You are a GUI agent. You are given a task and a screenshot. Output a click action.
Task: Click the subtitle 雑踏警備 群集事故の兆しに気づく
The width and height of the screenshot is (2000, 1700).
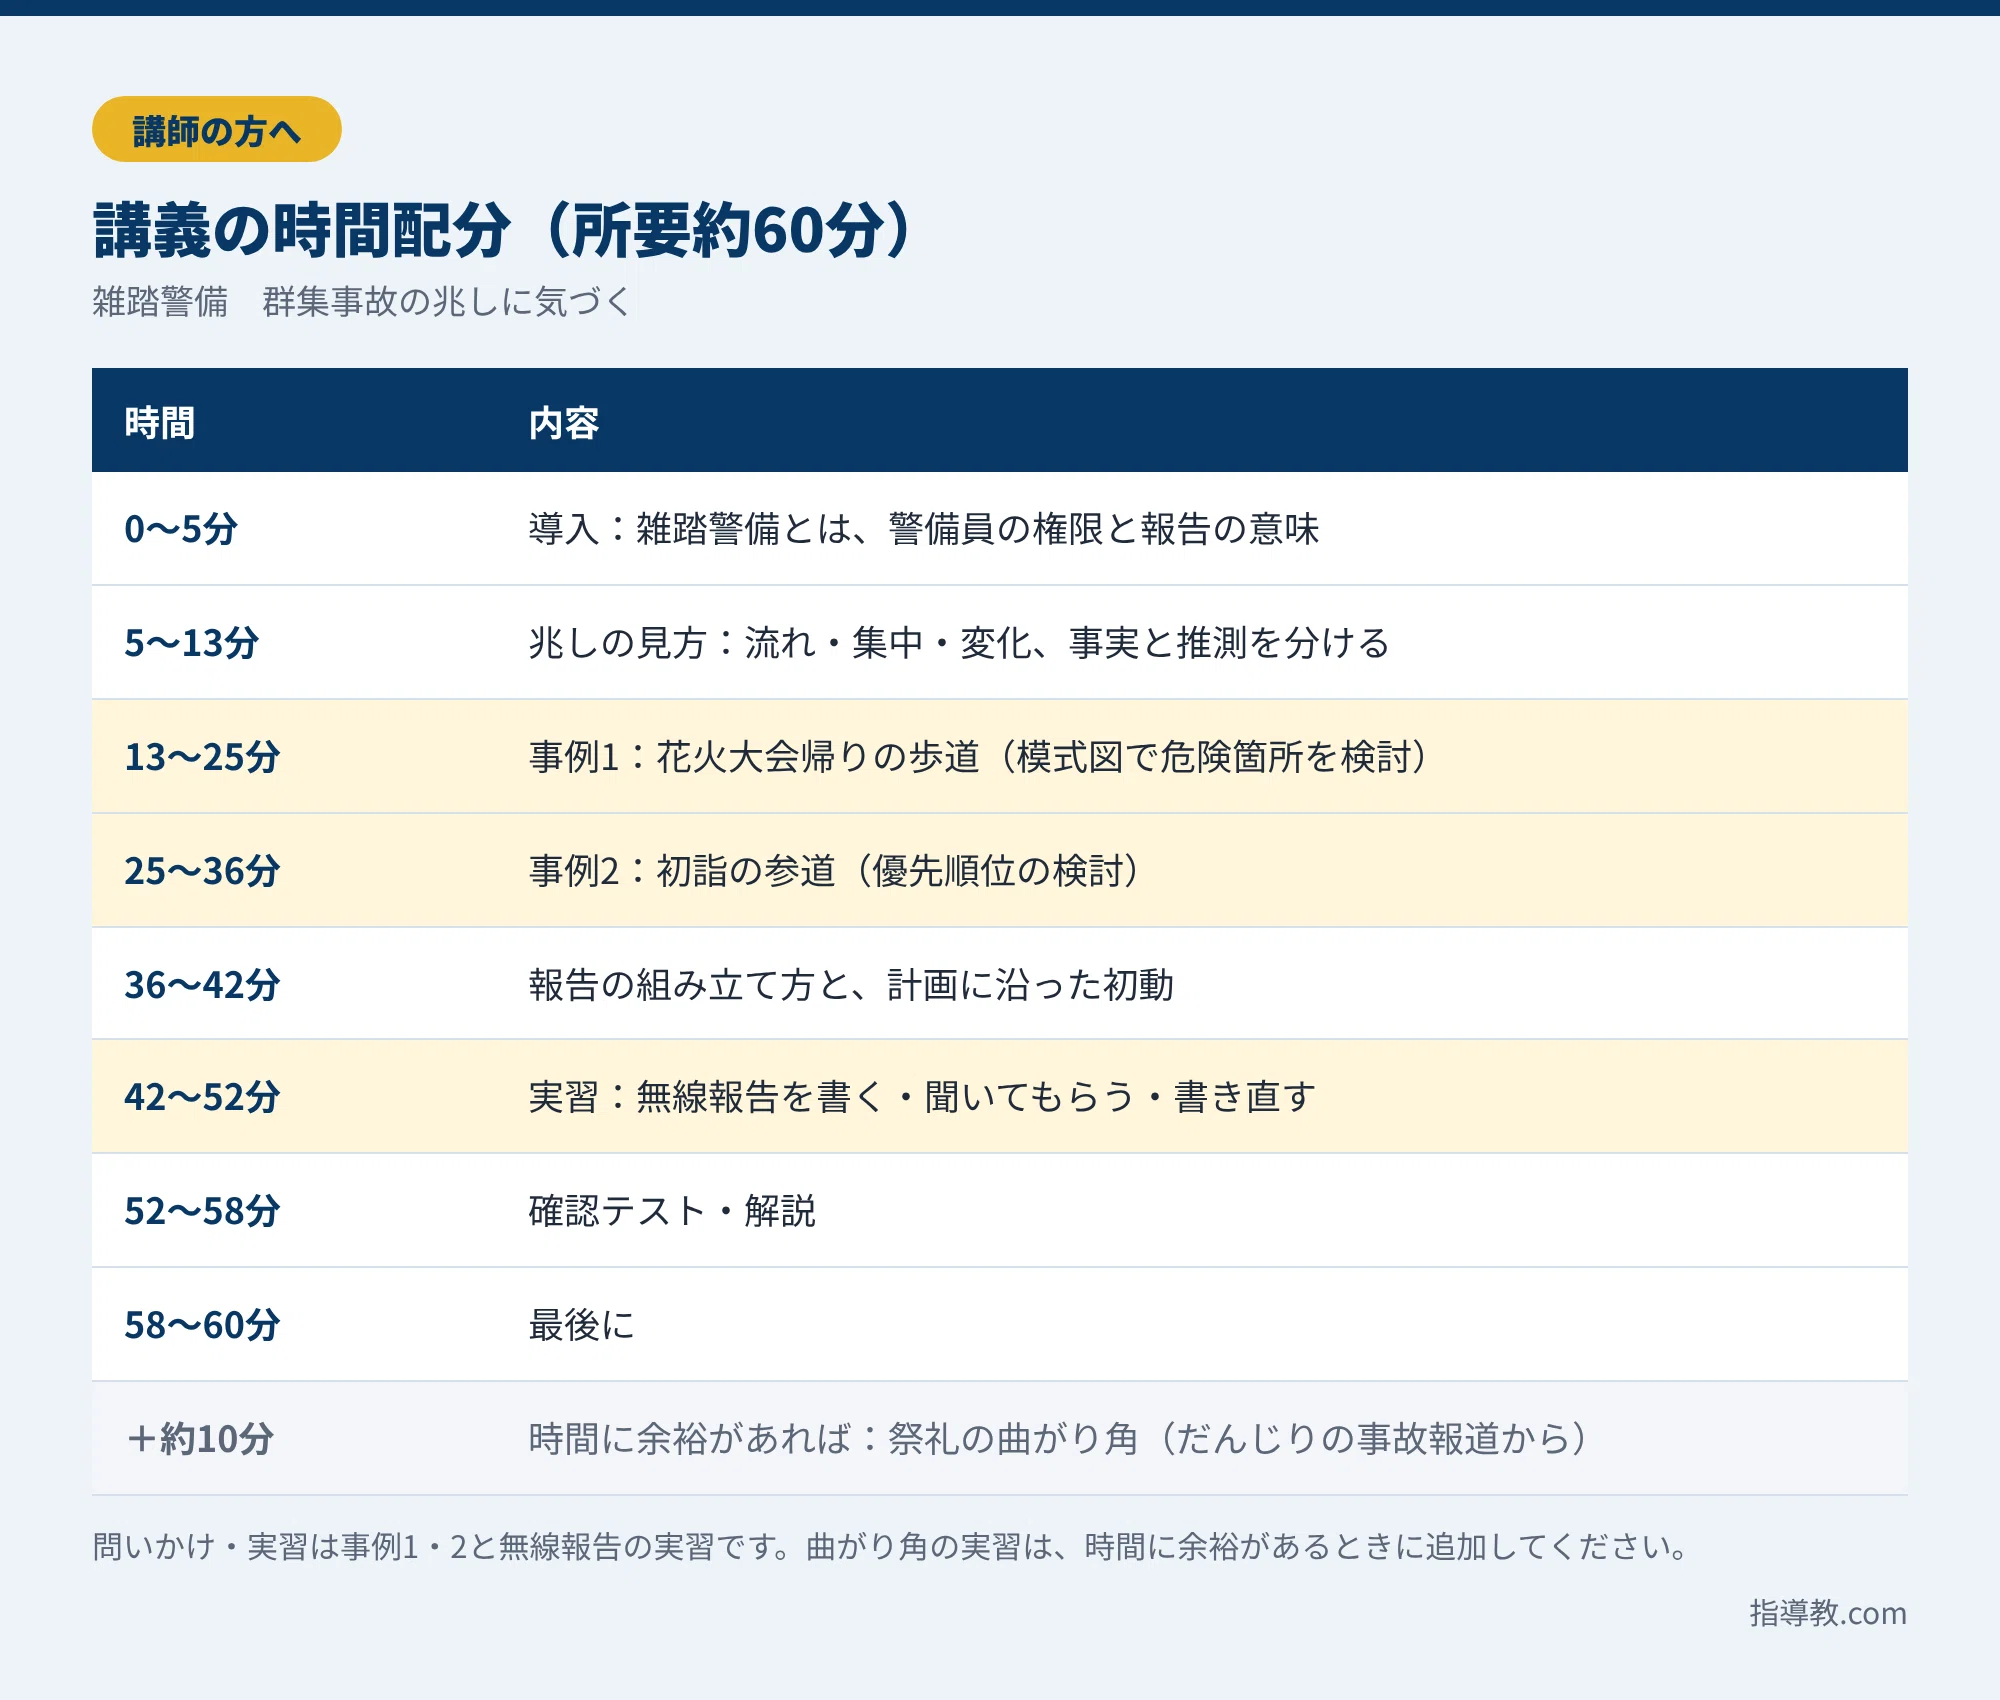click(x=361, y=301)
